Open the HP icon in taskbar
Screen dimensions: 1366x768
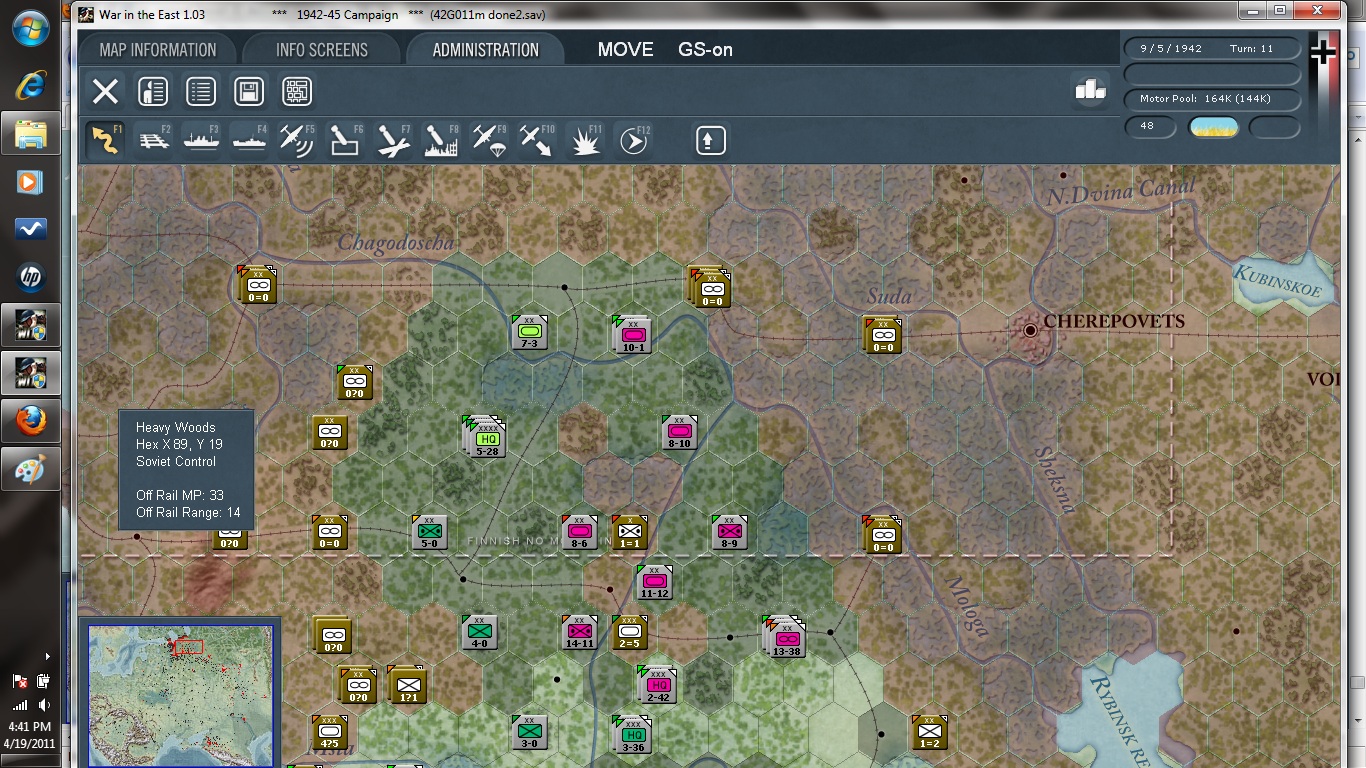[x=31, y=278]
